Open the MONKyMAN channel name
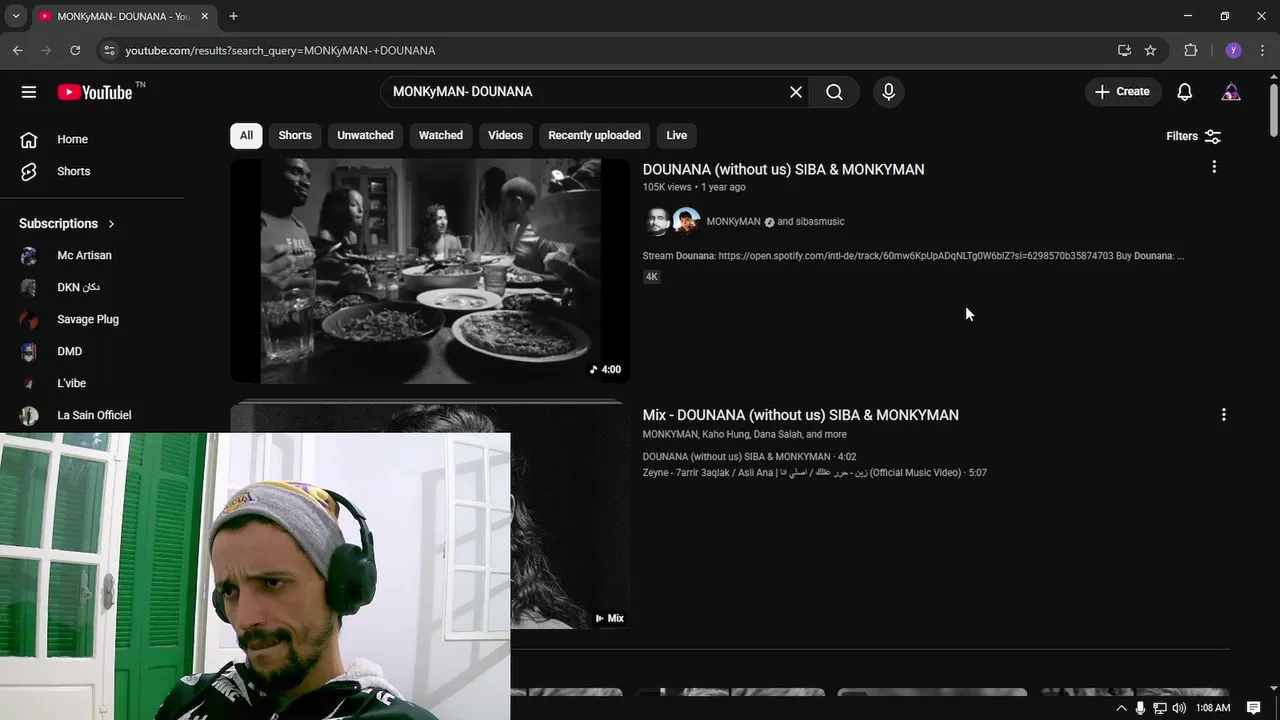The height and width of the screenshot is (720, 1280). click(x=733, y=222)
